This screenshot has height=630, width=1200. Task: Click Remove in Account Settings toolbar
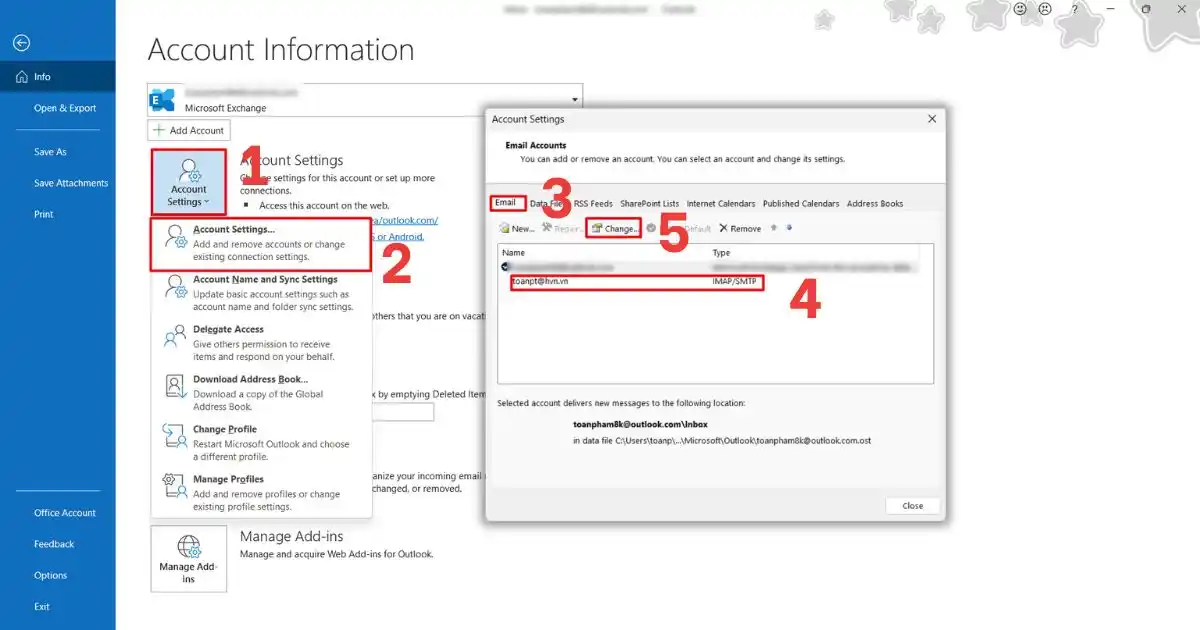click(740, 229)
